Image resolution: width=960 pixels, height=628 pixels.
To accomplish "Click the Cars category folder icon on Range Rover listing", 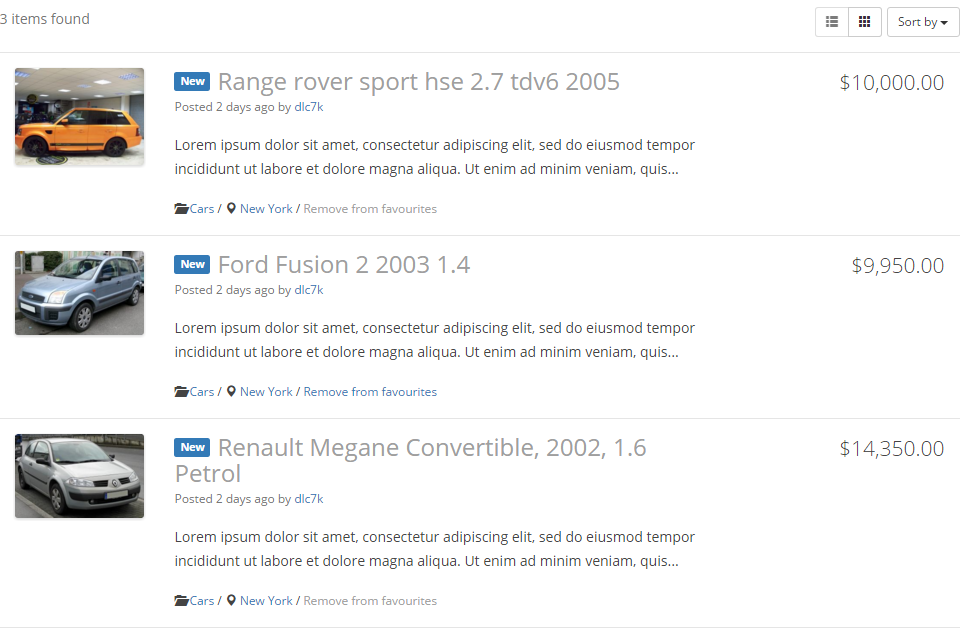I will click(180, 208).
